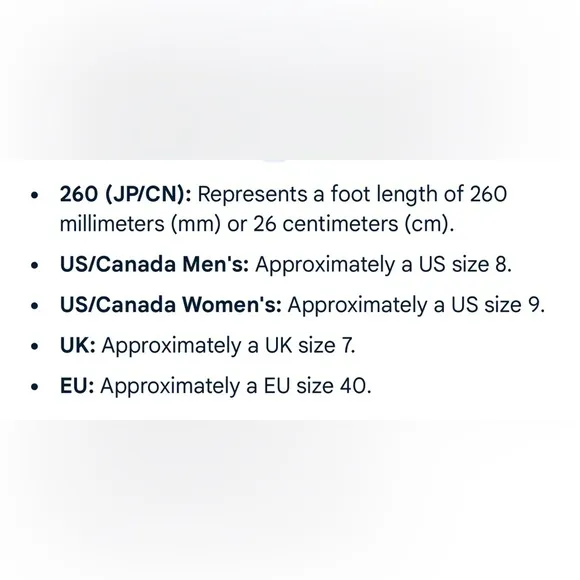
Task: Click the "26 centimeters (cm)." phrase
Action: coord(354,224)
